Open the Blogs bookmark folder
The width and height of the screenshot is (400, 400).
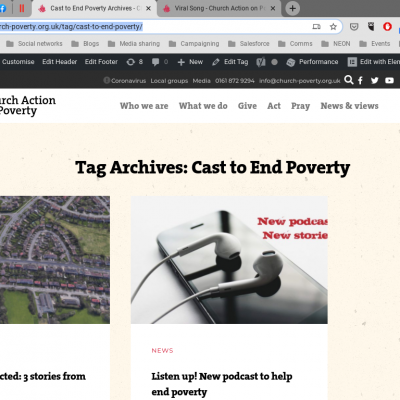(85, 44)
